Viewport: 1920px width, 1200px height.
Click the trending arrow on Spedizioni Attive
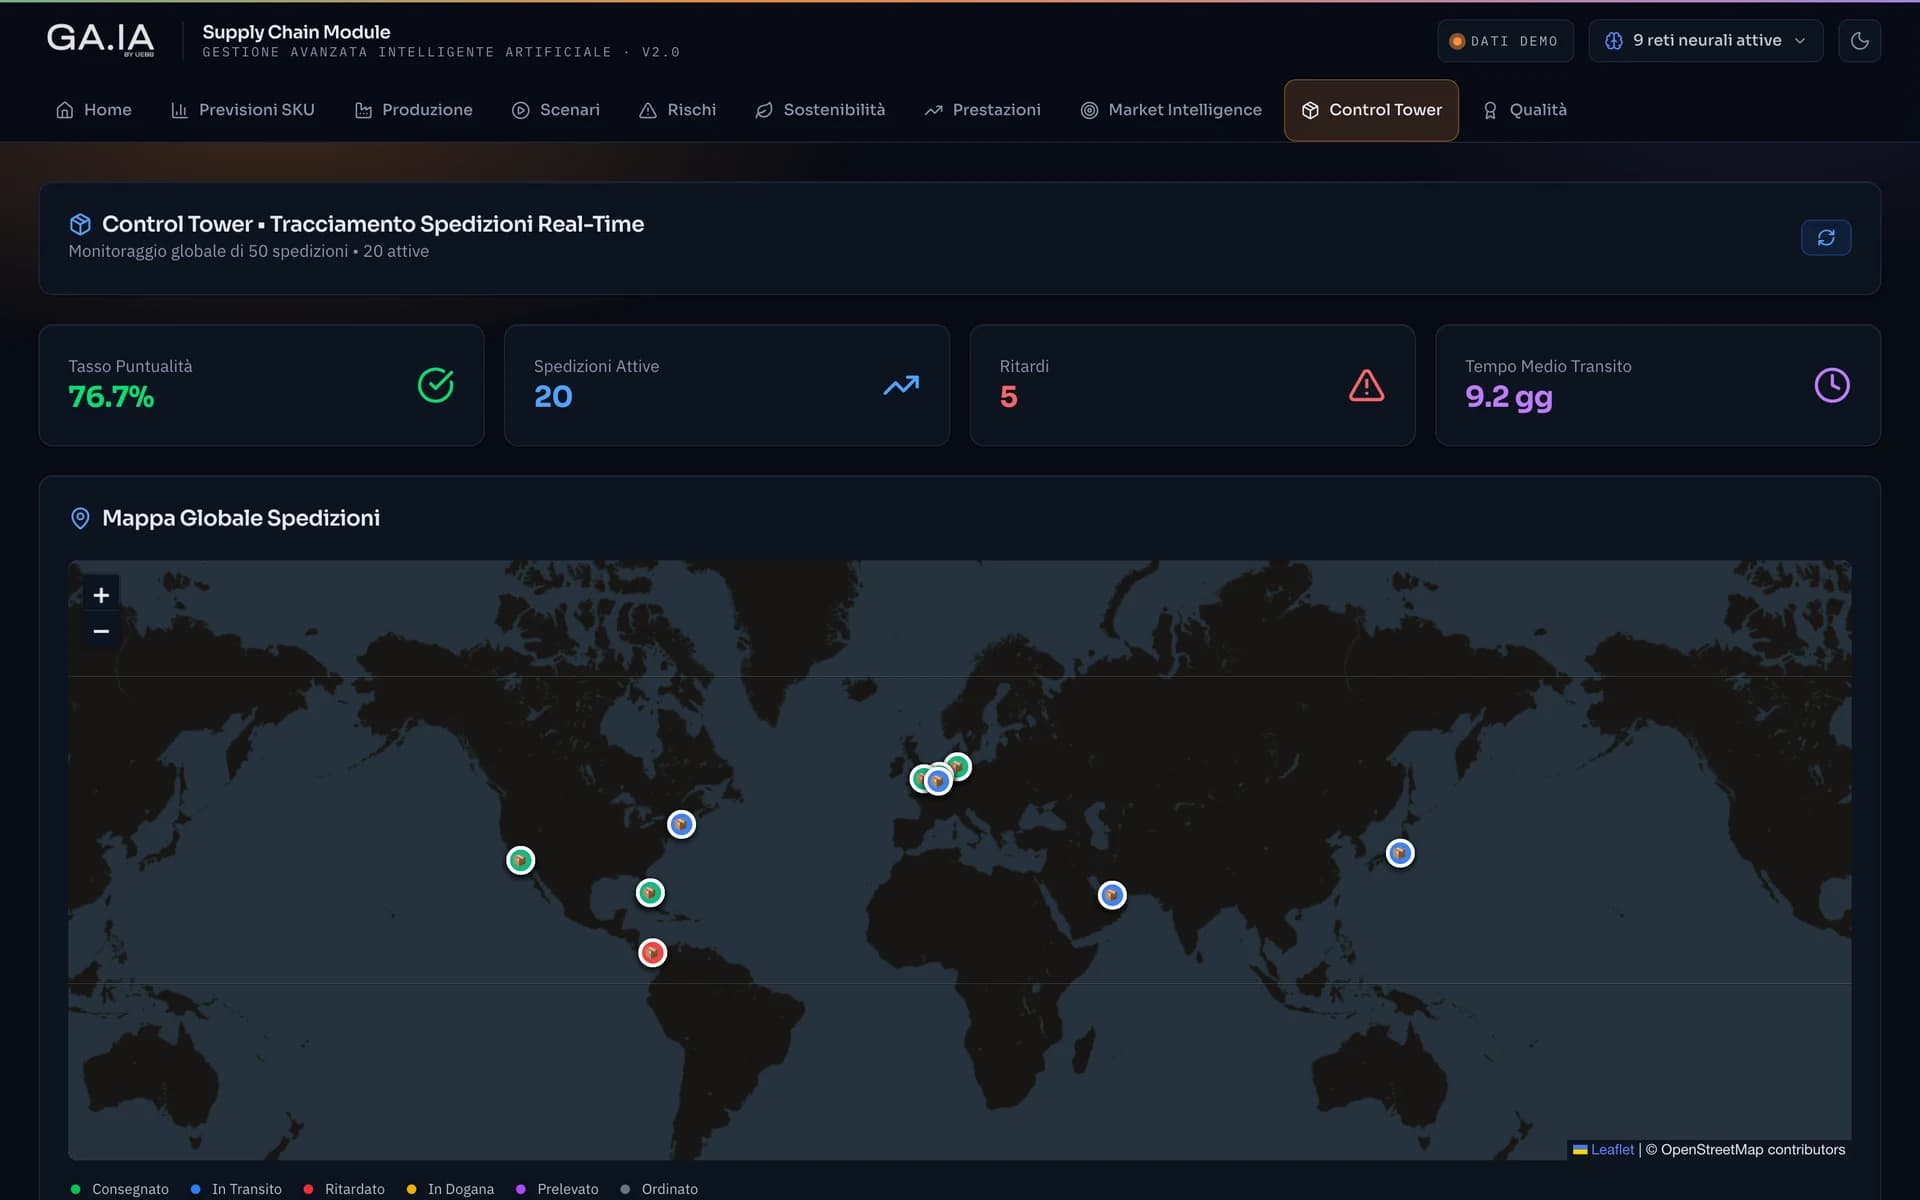(901, 385)
